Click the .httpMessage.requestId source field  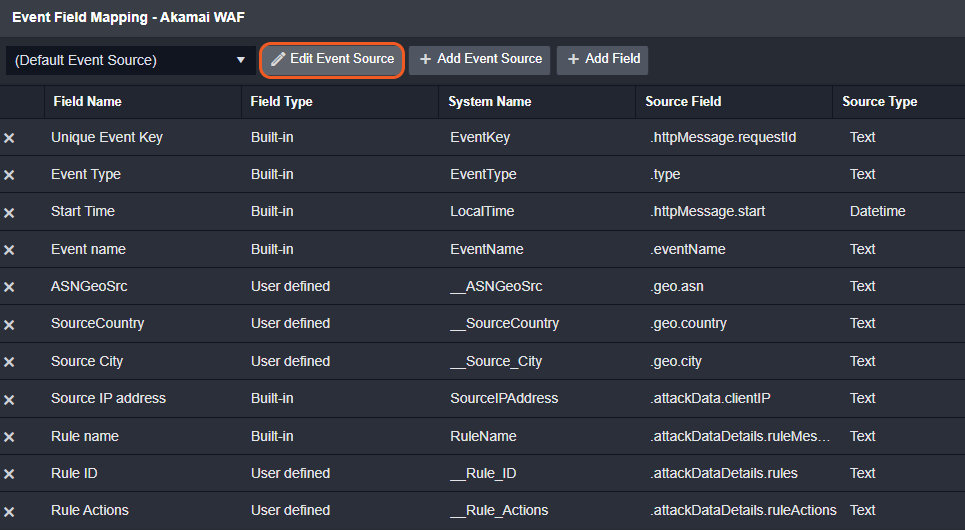(x=723, y=137)
